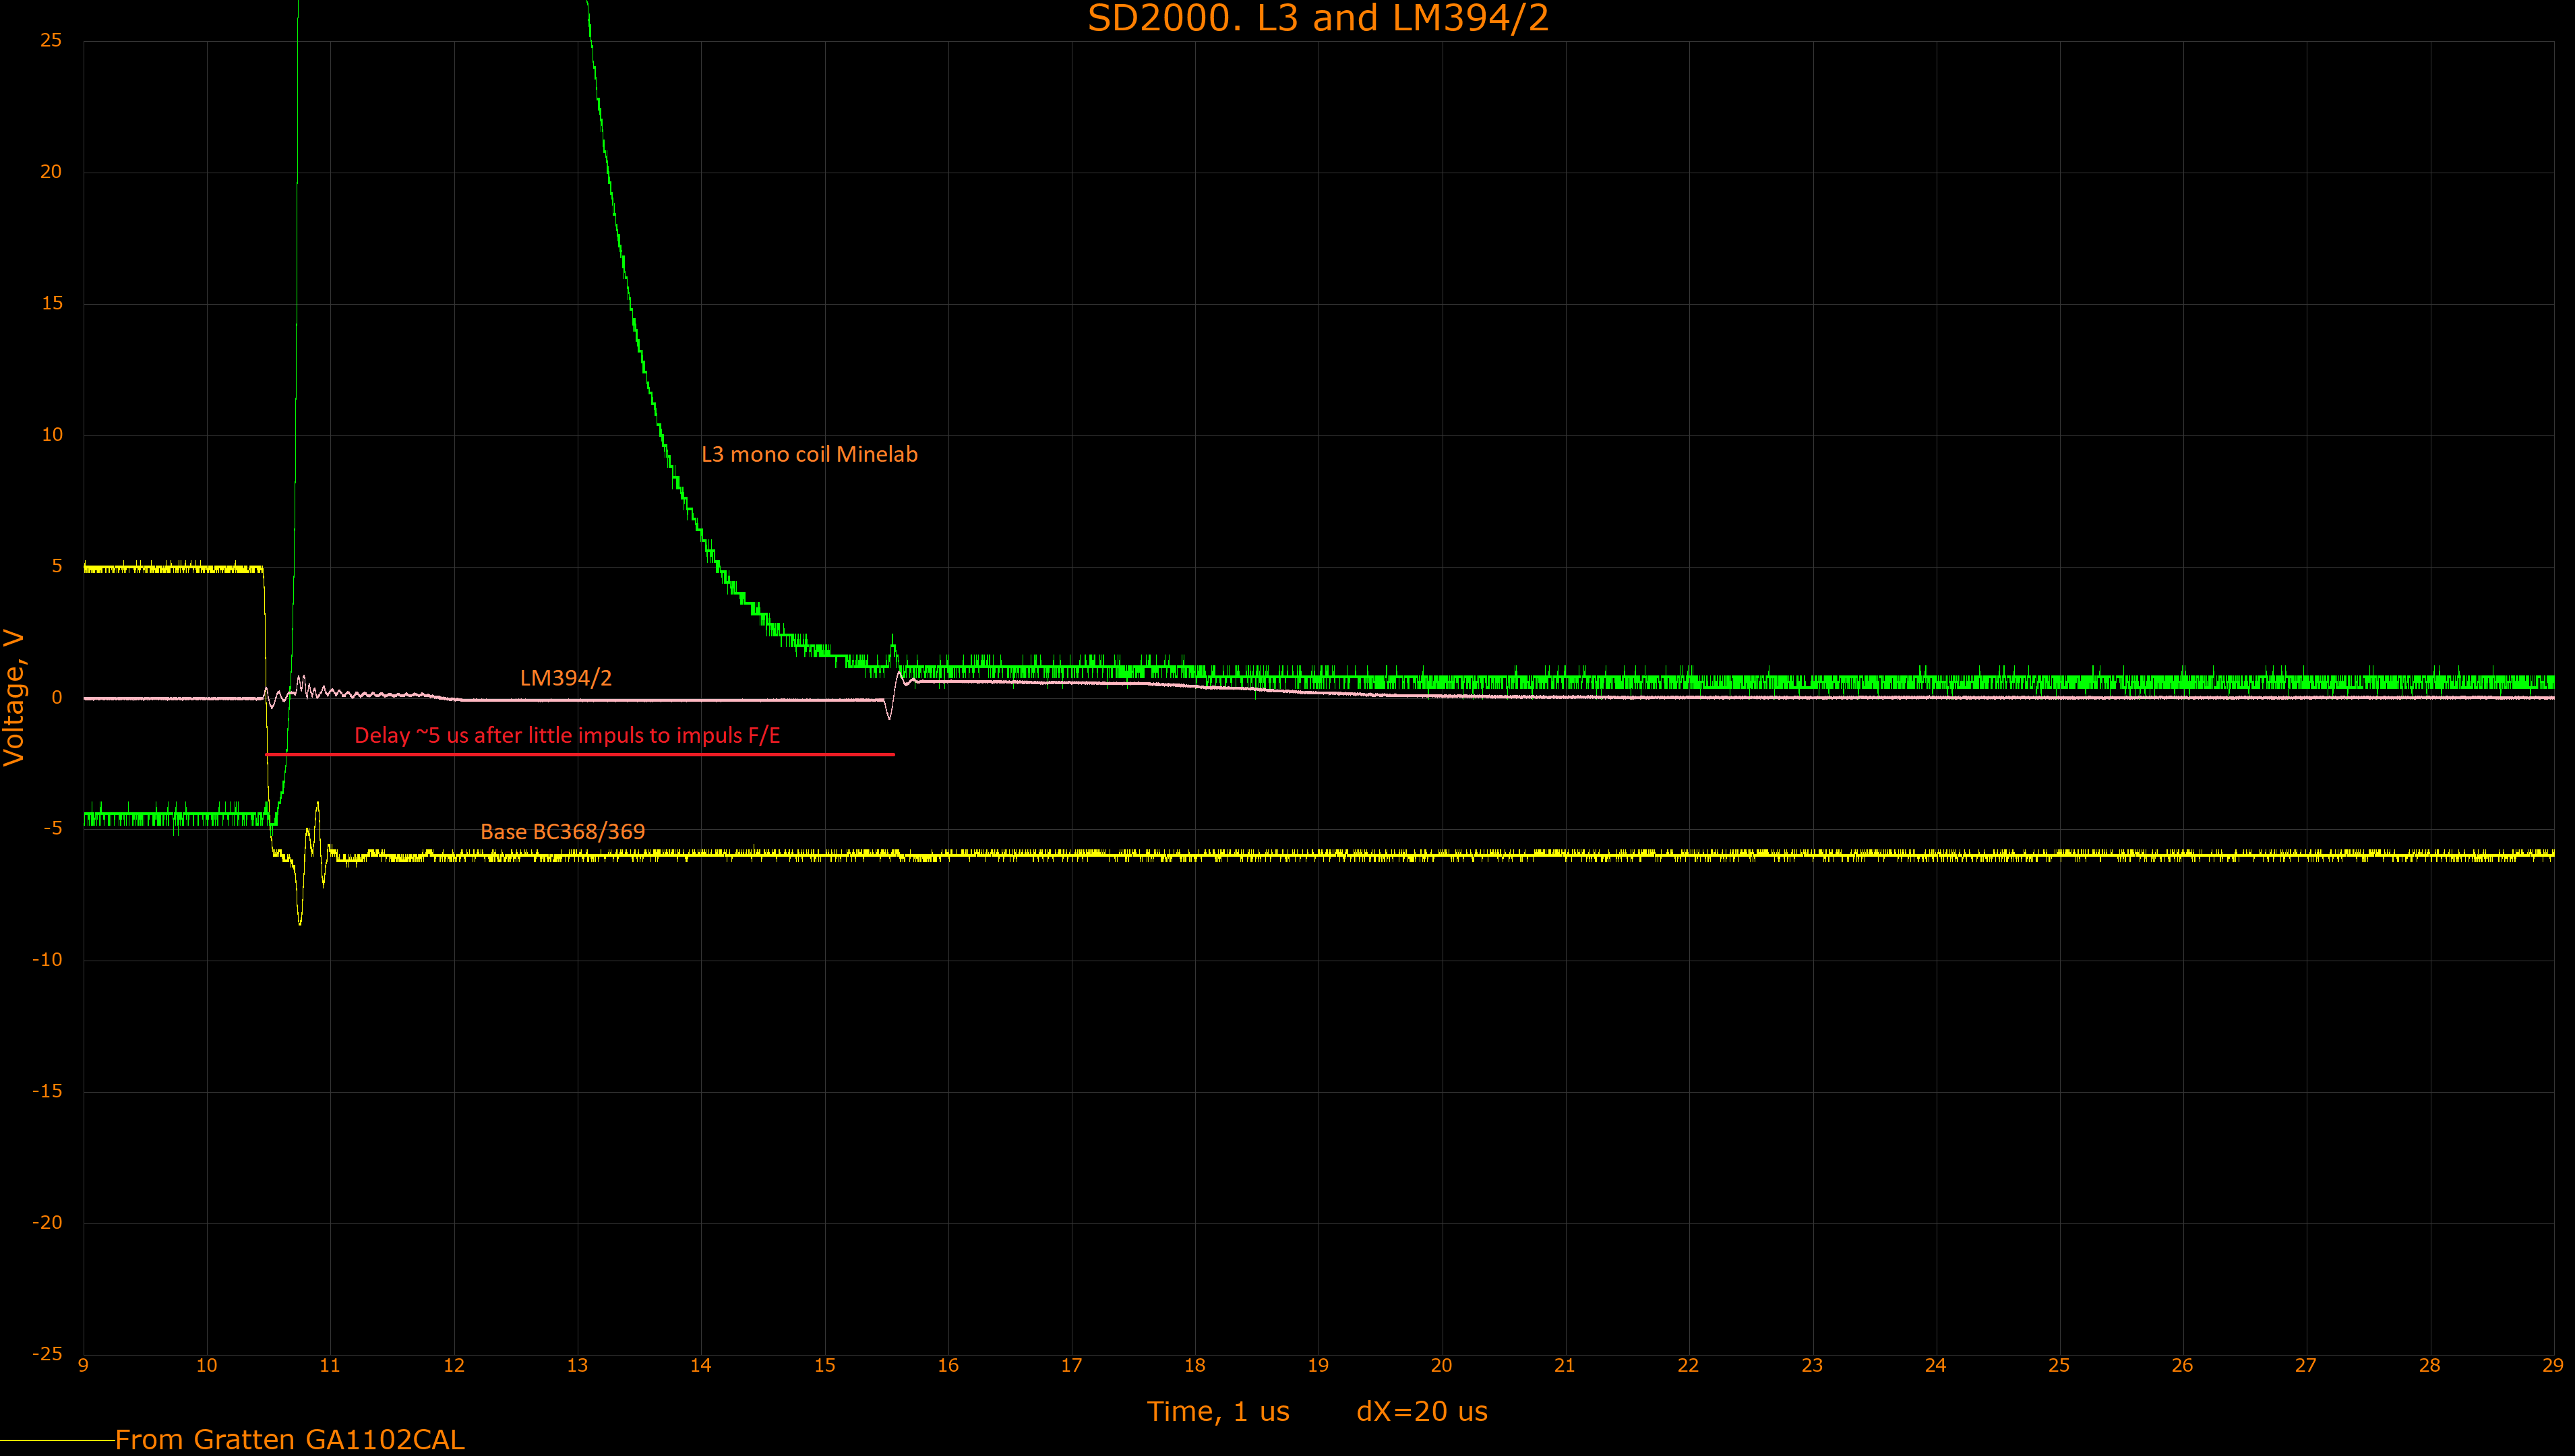Click the 20 tick on the time axis
This screenshot has height=1456, width=2575.
[x=1441, y=1366]
